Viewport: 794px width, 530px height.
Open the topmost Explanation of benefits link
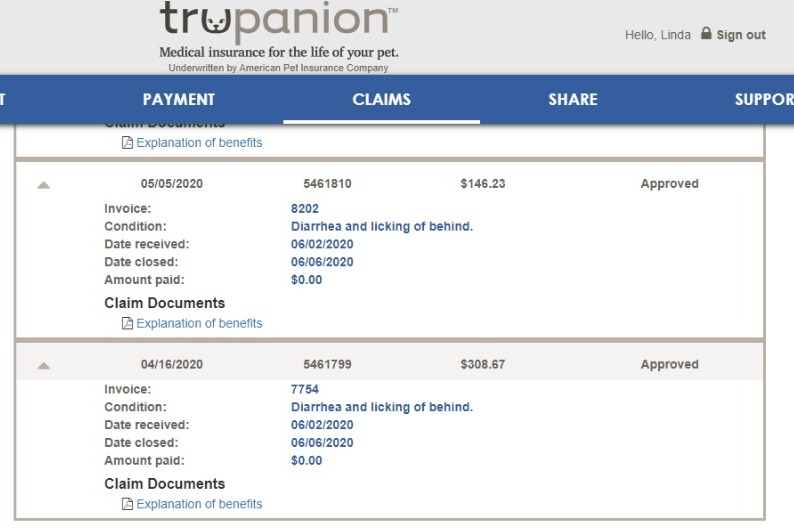[x=199, y=143]
